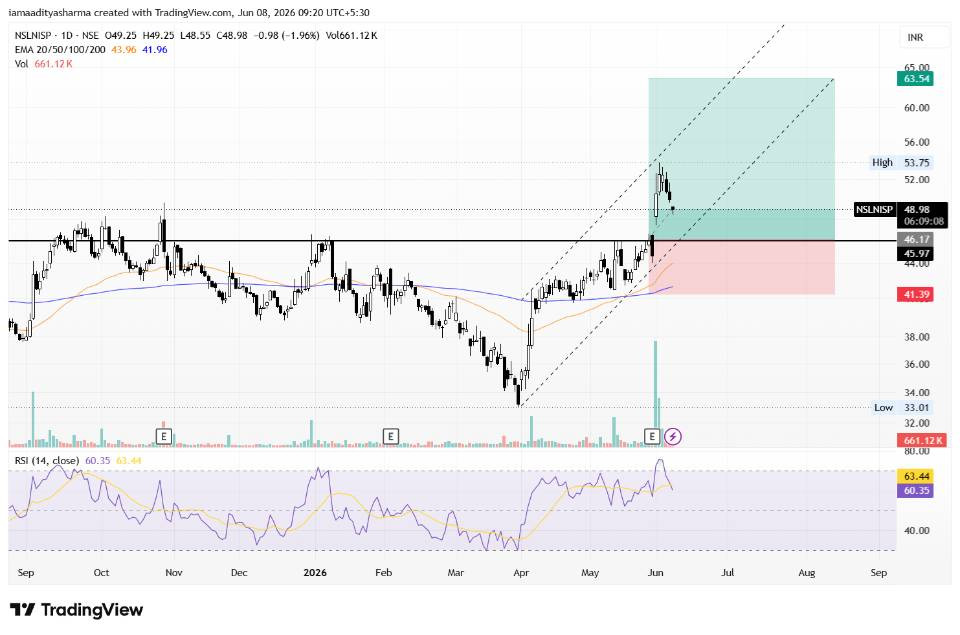Click the Jul label on the time axis
Image resolution: width=960 pixels, height=635 pixels.
pos(727,573)
